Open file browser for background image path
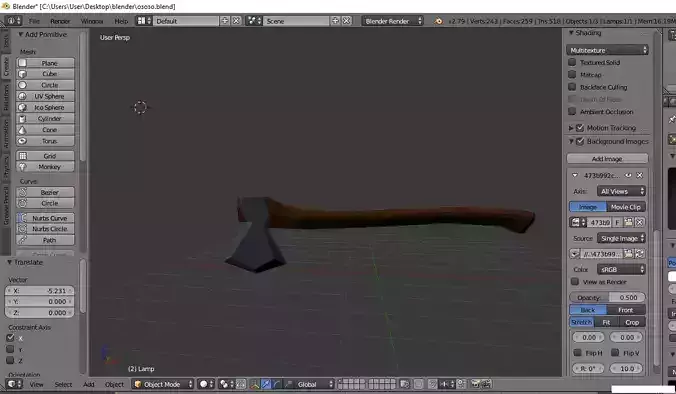 tap(629, 254)
